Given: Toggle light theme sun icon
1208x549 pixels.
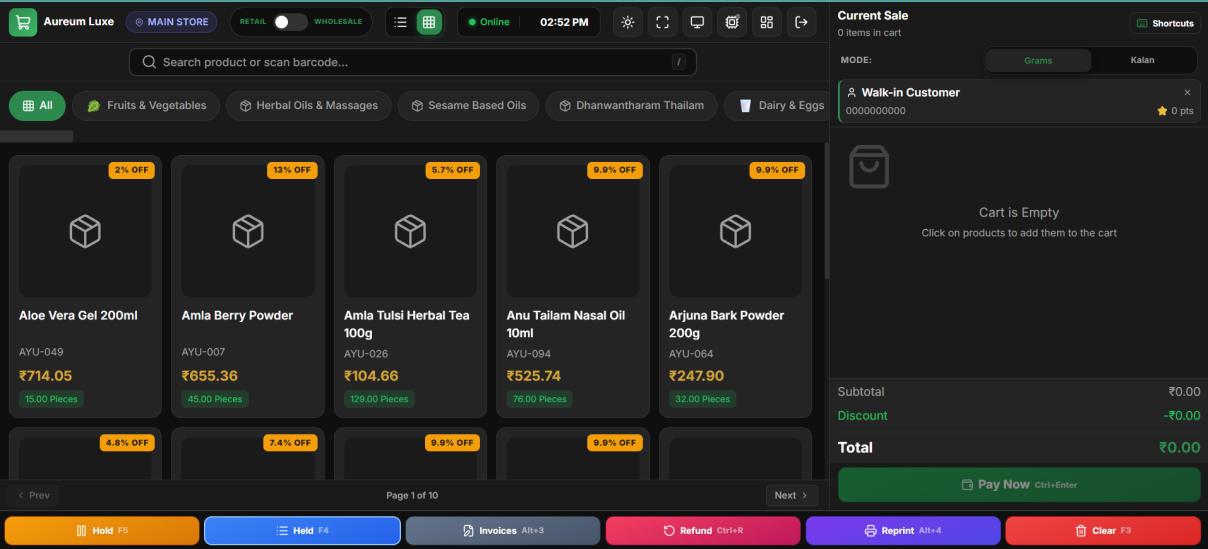Looking at the screenshot, I should click(x=627, y=22).
